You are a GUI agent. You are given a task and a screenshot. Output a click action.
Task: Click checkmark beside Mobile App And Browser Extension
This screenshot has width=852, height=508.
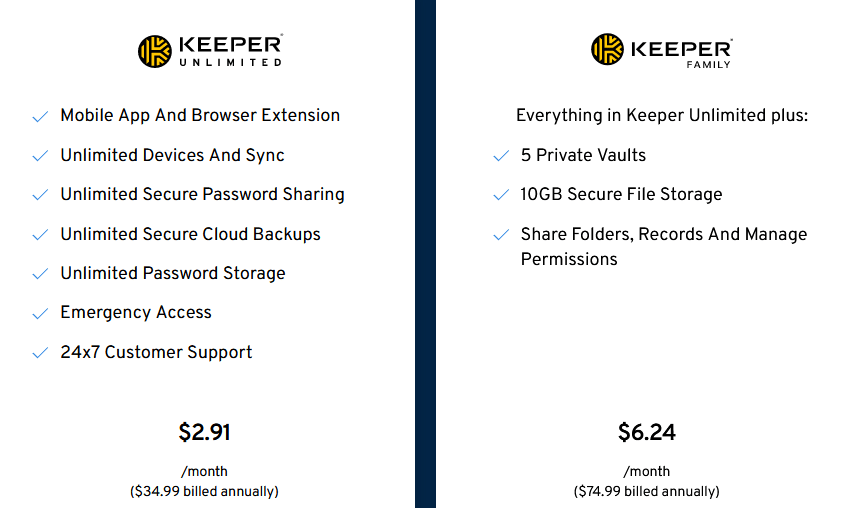point(40,116)
